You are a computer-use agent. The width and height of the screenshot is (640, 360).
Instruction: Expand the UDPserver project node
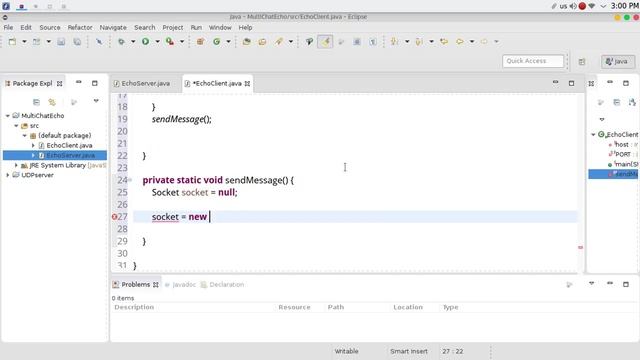(x=8, y=175)
